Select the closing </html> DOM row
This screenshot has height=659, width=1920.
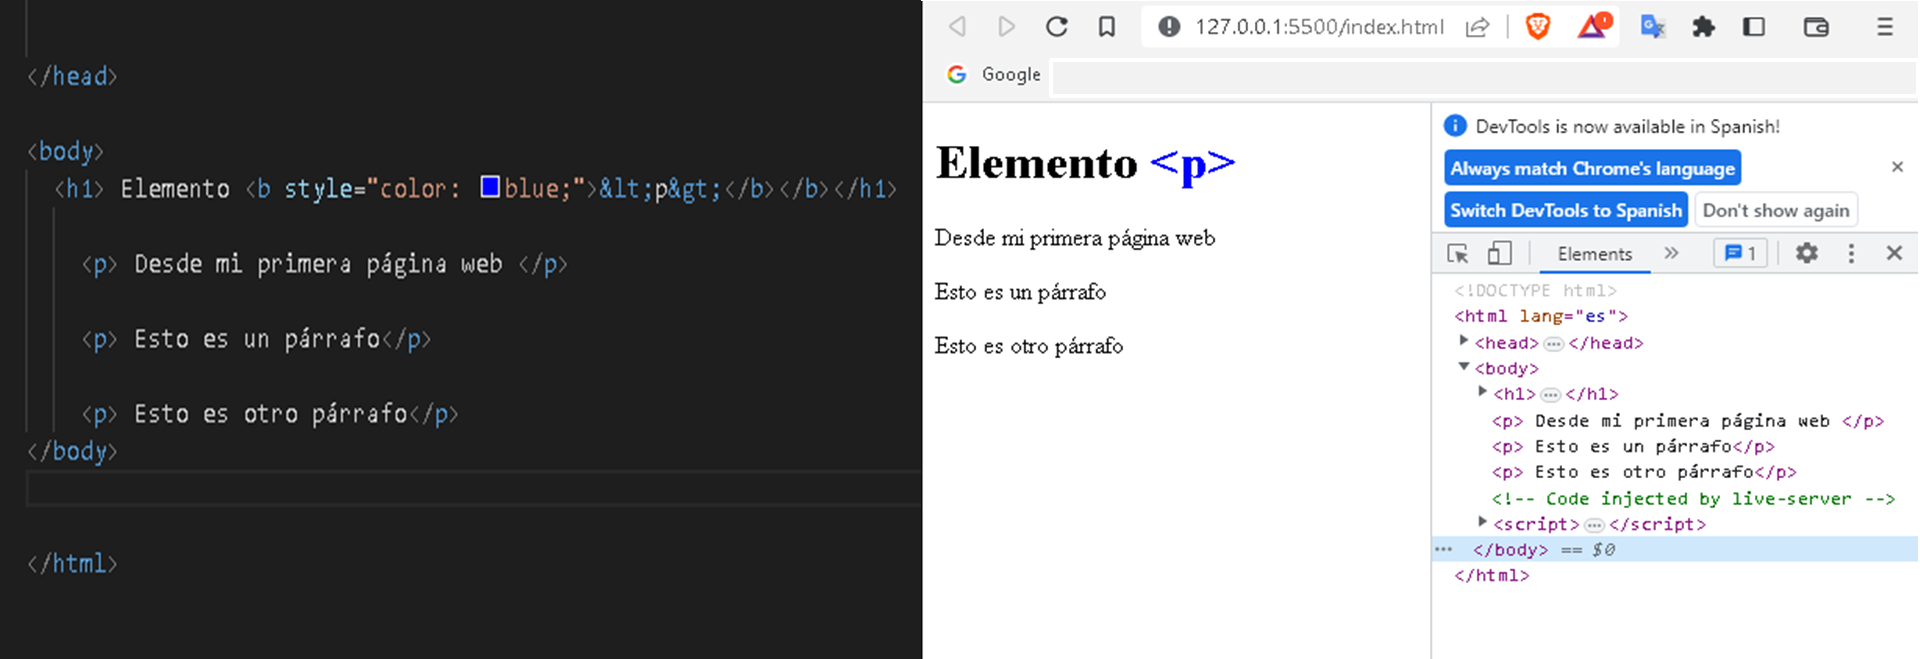pos(1491,575)
